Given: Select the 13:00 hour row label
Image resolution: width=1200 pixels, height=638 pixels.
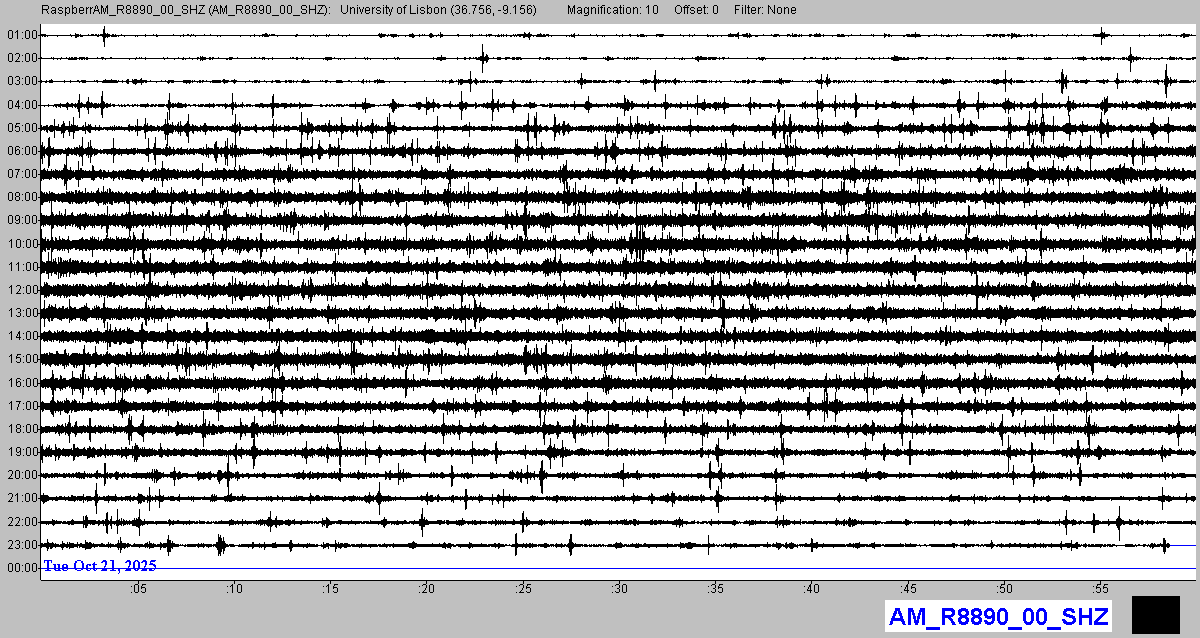Looking at the screenshot, I should pyautogui.click(x=21, y=313).
